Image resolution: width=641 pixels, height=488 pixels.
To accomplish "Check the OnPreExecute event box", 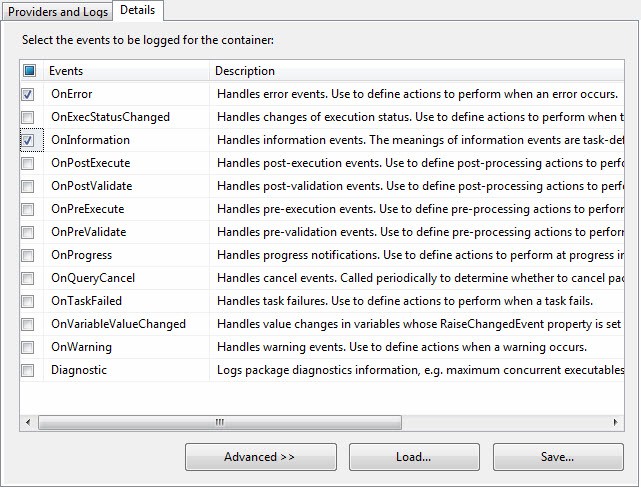I will [28, 209].
